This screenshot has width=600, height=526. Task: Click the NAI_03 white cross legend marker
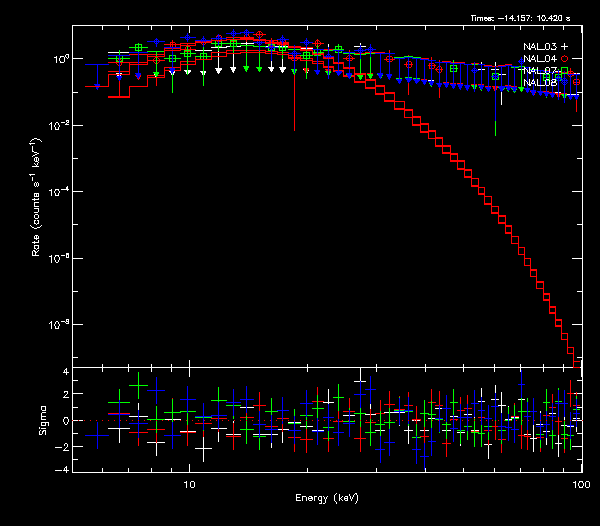[564, 47]
